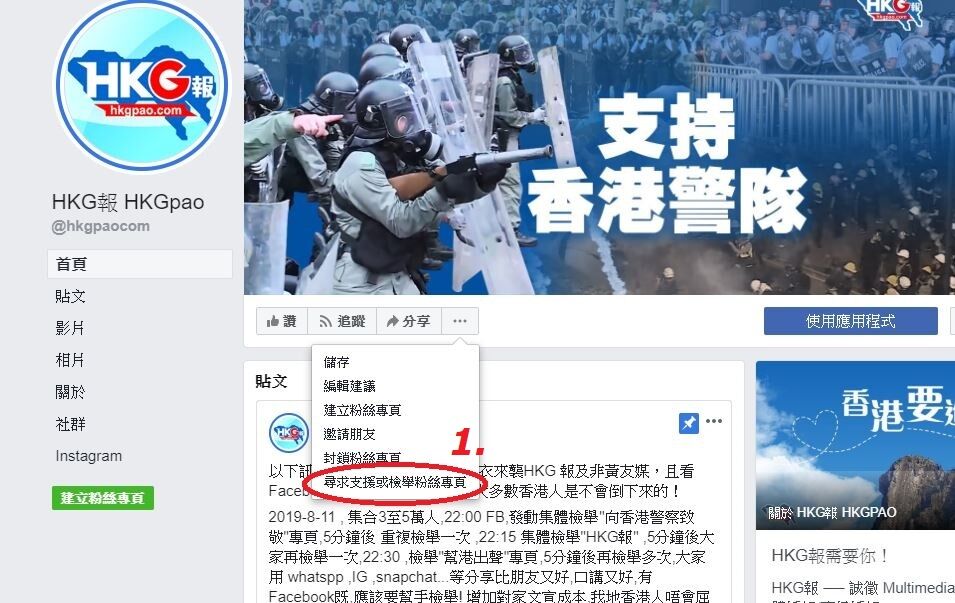955x603 pixels.
Task: Open the 支持香港警隊 cover photo
Action: [599, 147]
